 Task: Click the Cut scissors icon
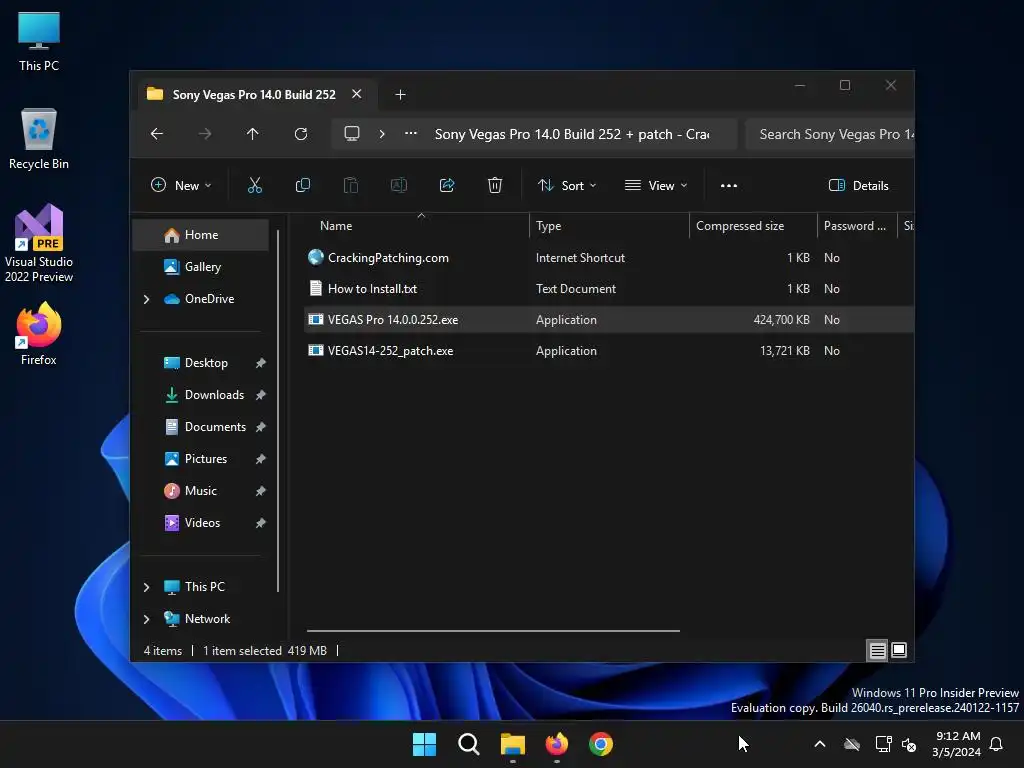(x=255, y=185)
